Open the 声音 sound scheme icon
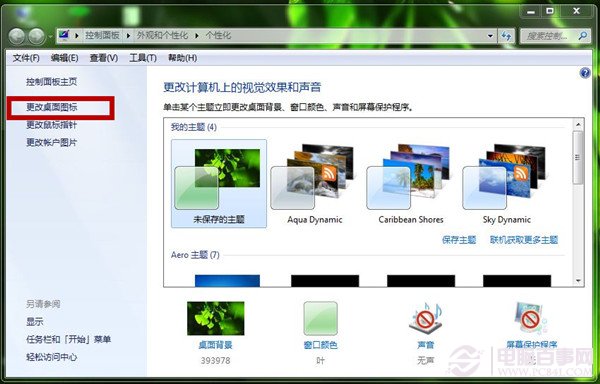The width and height of the screenshot is (600, 384). point(426,318)
